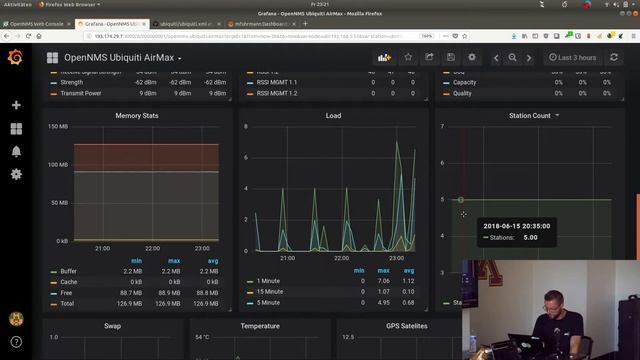Open the Load panel title menu
The height and width of the screenshot is (360, 640).
(333, 116)
